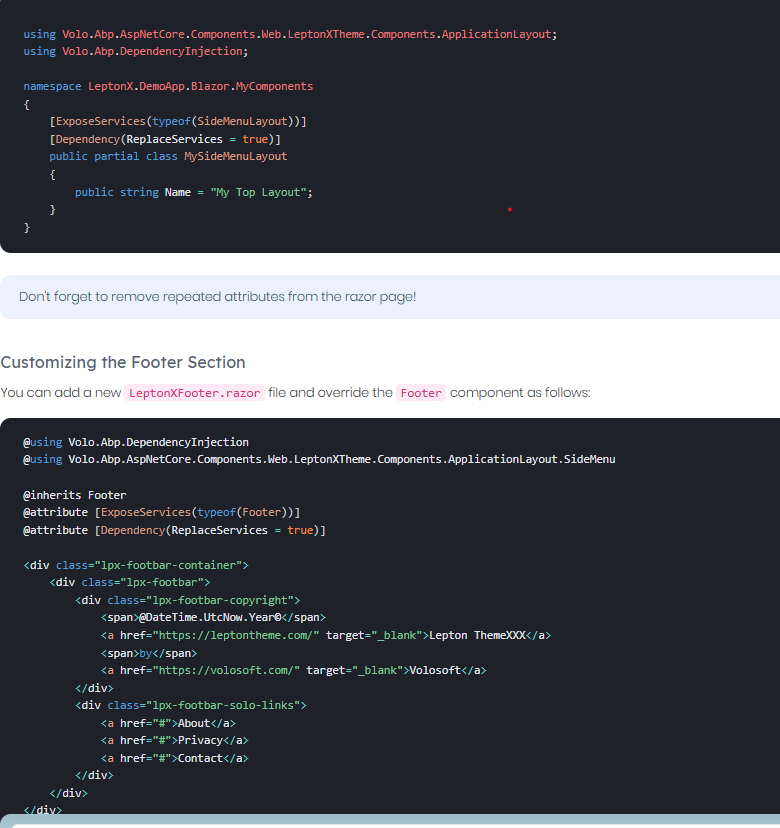Click the 'Customizing the Footer Section' heading
Viewport: 780px width, 828px height.
(123, 362)
